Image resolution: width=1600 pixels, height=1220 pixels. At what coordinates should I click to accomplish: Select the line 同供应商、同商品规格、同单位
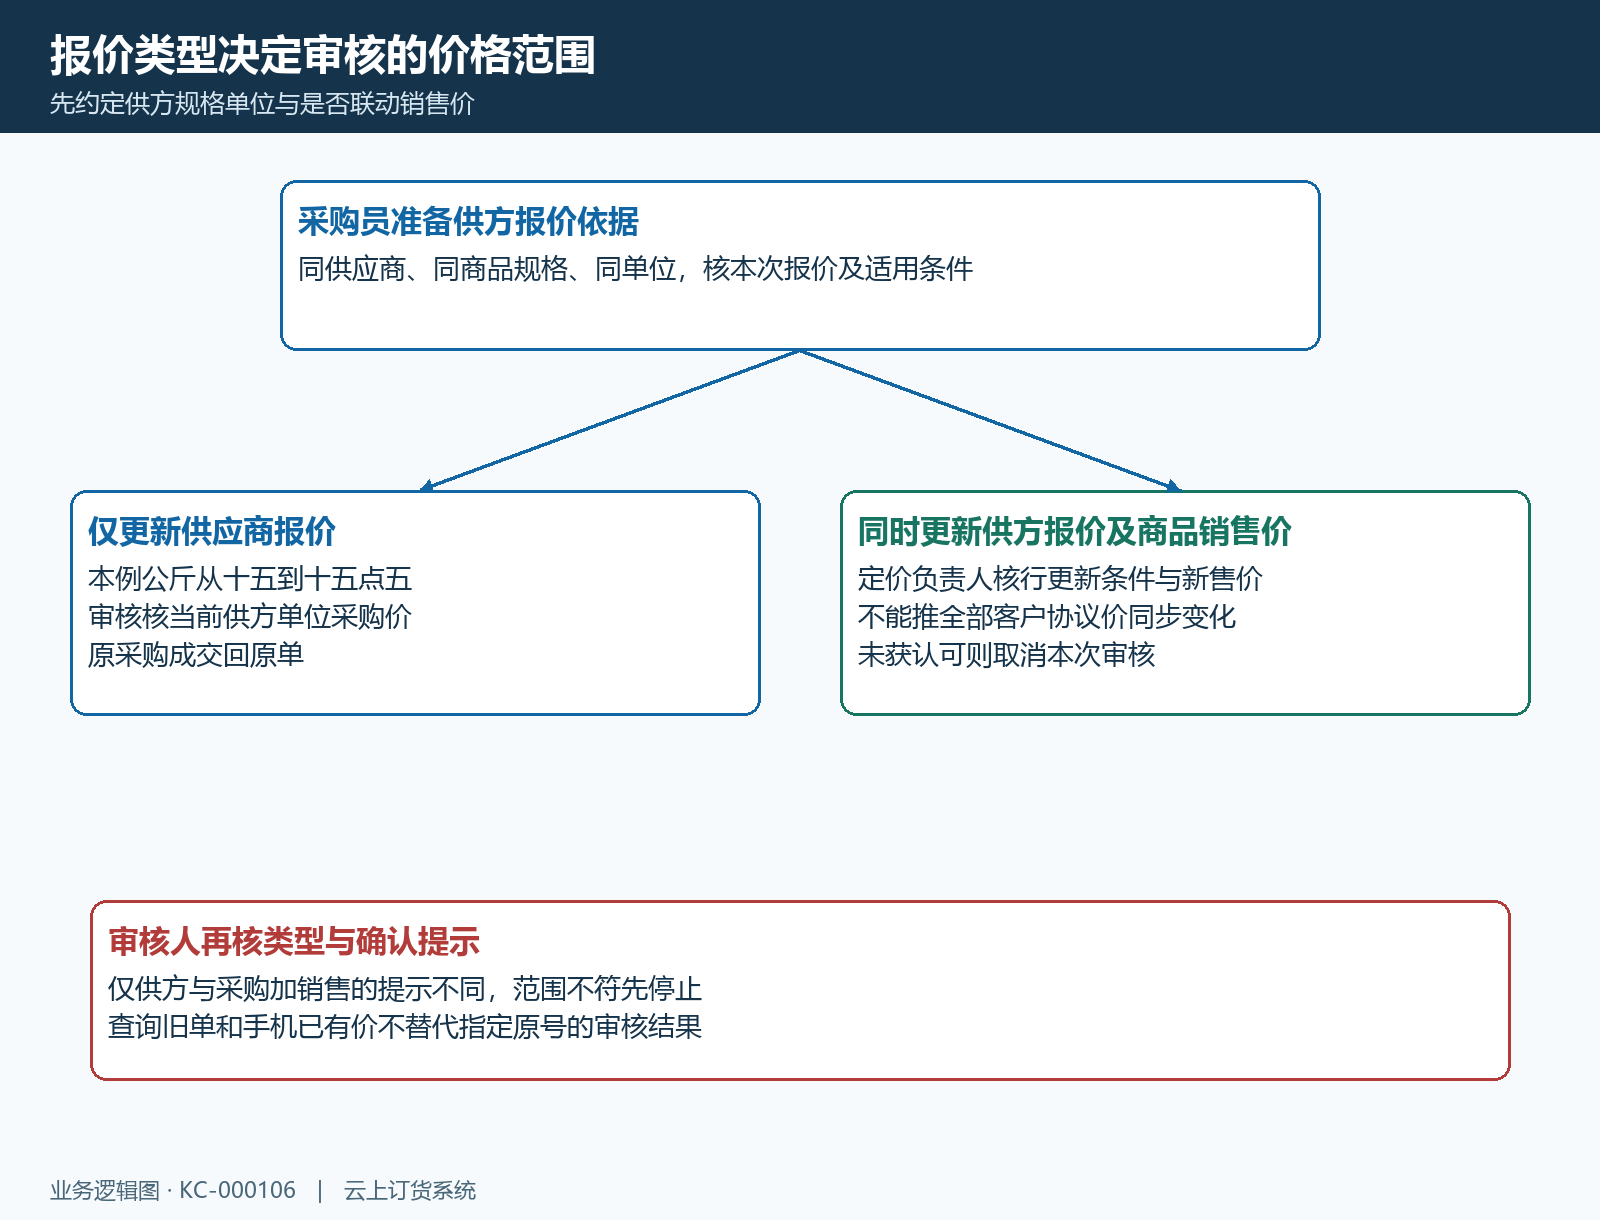pos(487,269)
